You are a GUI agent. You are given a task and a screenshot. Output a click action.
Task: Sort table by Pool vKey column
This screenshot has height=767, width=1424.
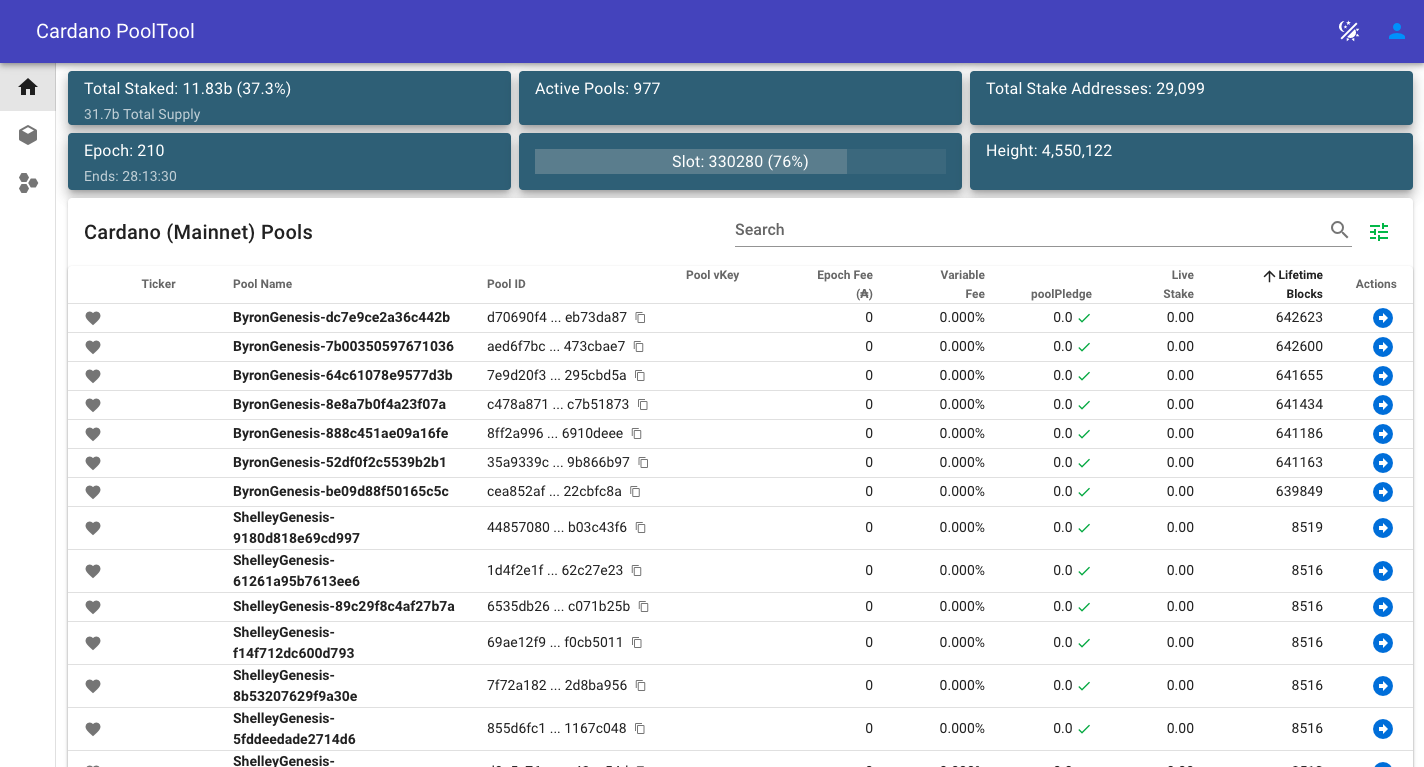tap(712, 275)
